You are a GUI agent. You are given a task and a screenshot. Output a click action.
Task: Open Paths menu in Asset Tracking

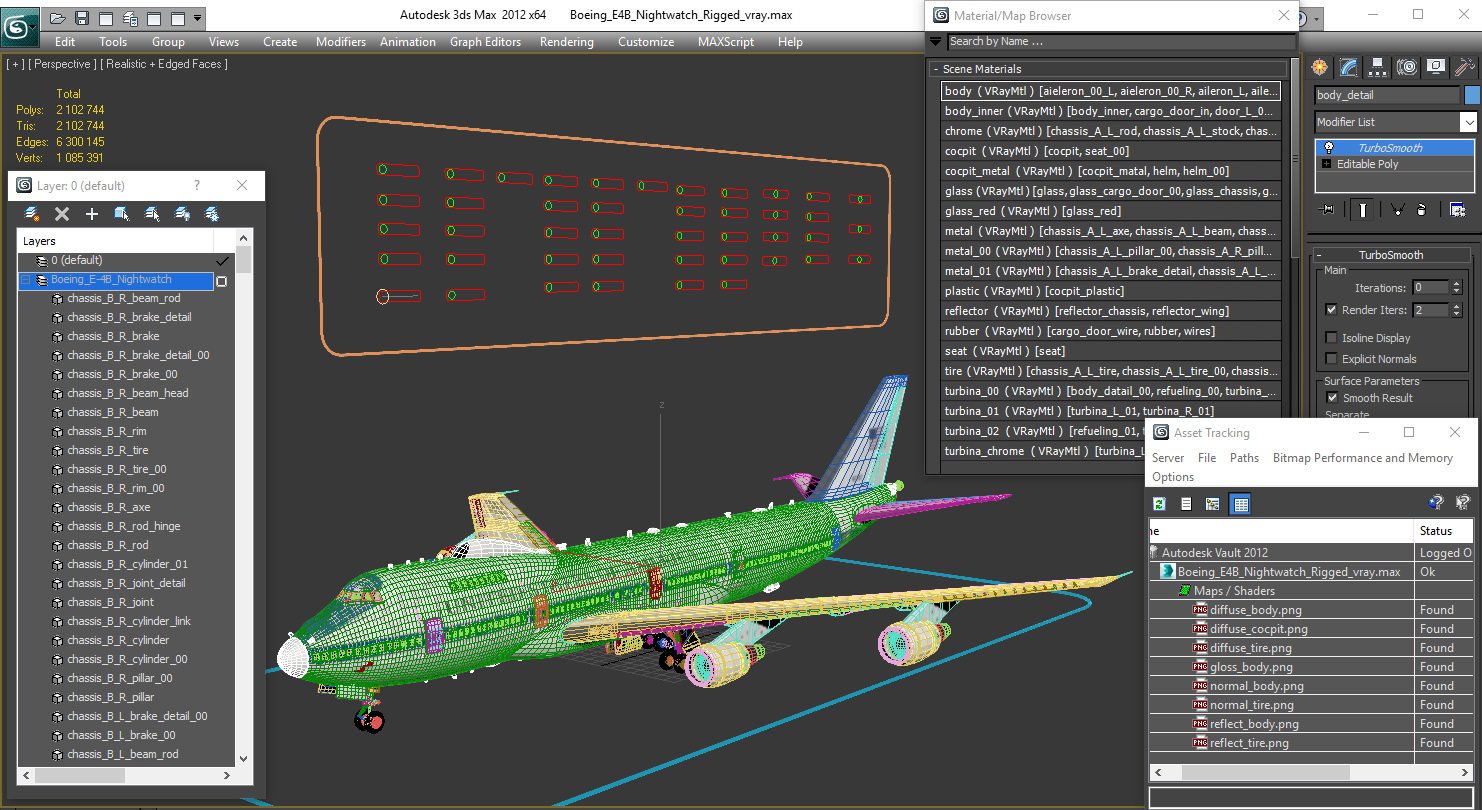click(x=1244, y=458)
